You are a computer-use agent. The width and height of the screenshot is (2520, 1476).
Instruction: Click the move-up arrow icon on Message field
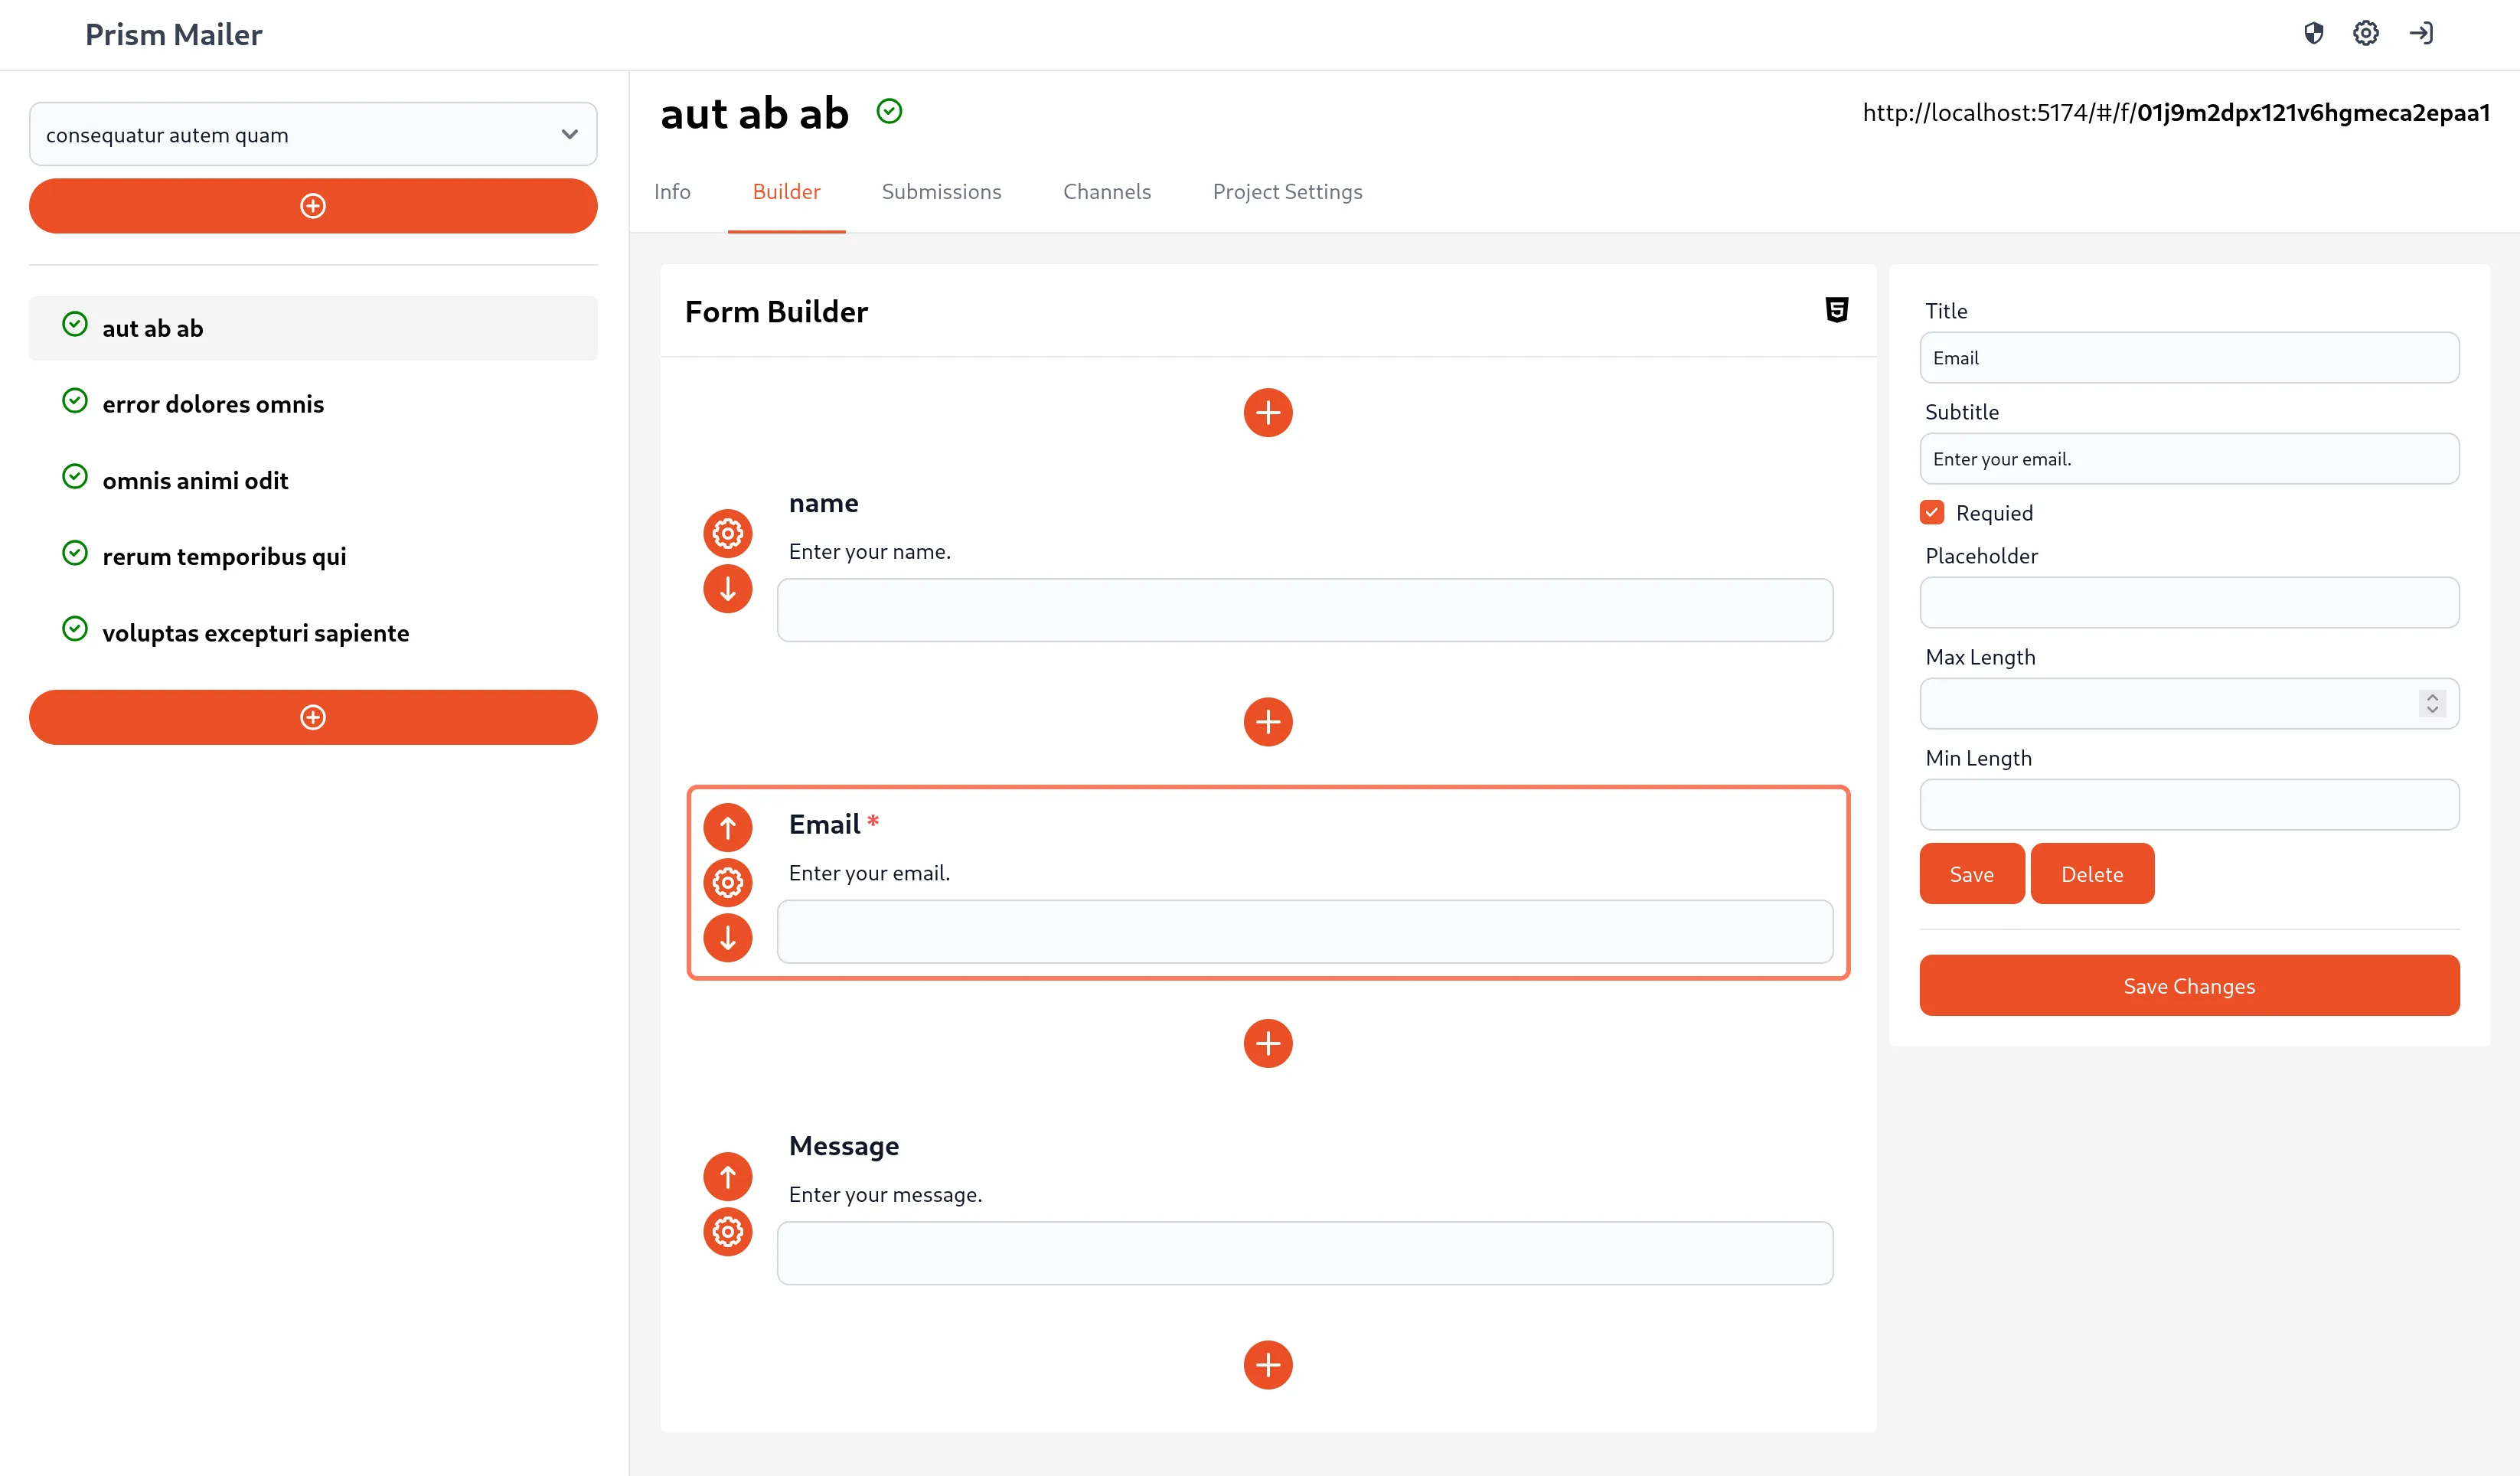click(727, 1176)
